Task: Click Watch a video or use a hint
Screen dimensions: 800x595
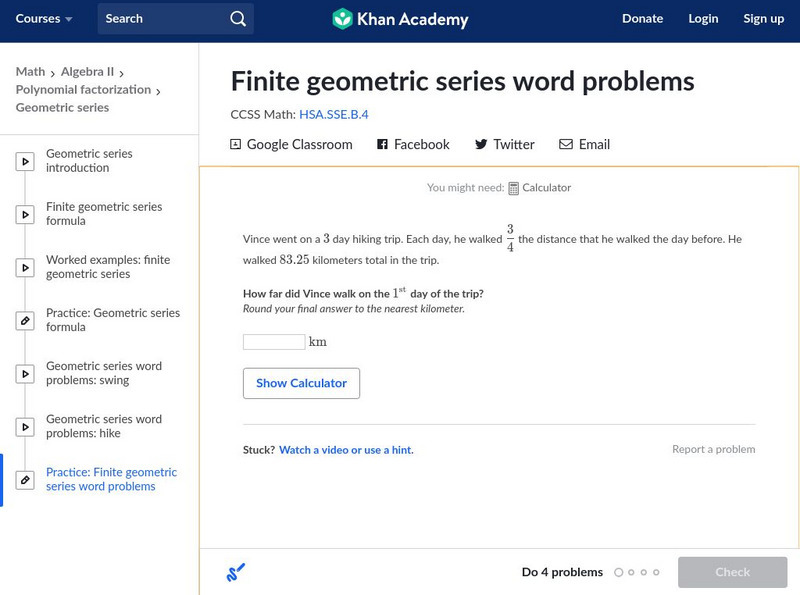Action: [346, 450]
